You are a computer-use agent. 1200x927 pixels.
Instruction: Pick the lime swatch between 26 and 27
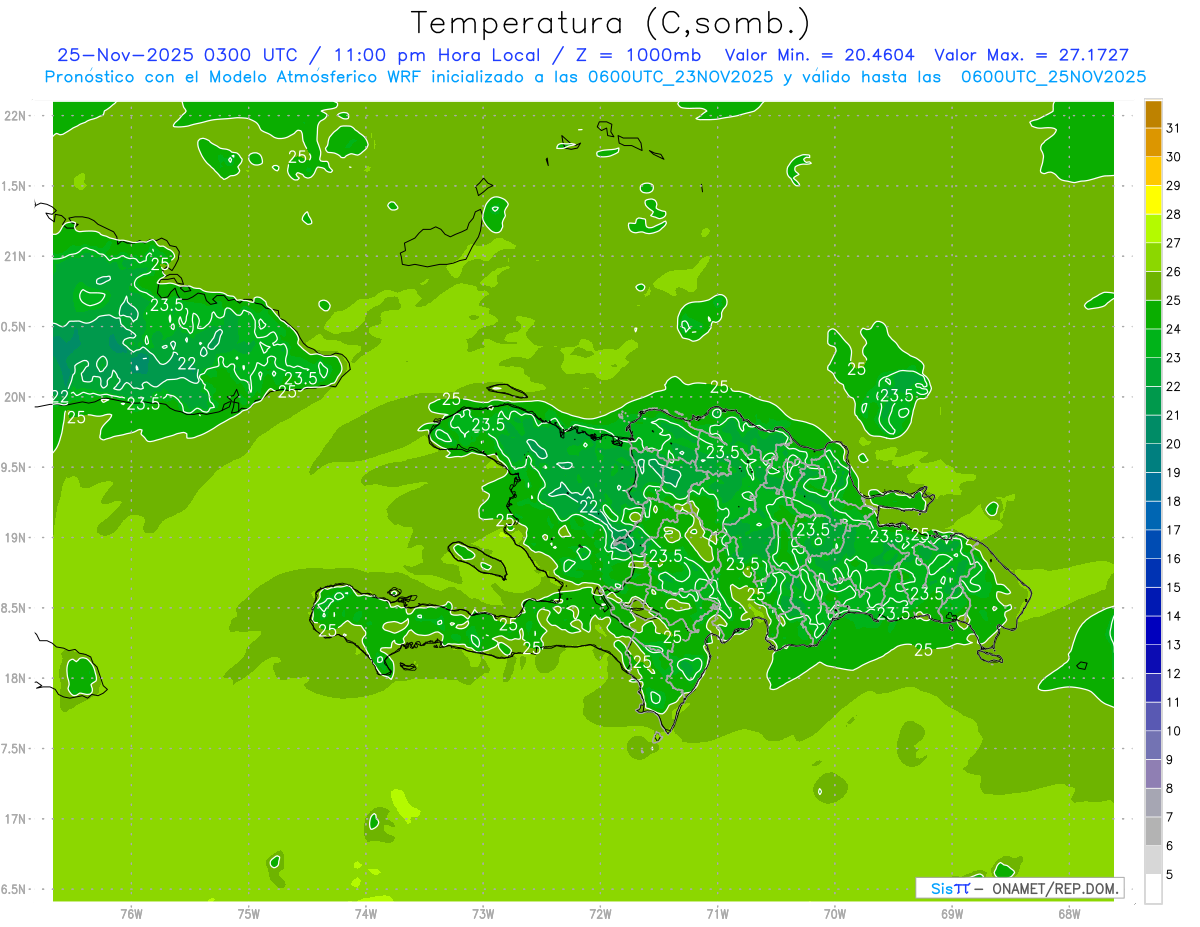1153,258
